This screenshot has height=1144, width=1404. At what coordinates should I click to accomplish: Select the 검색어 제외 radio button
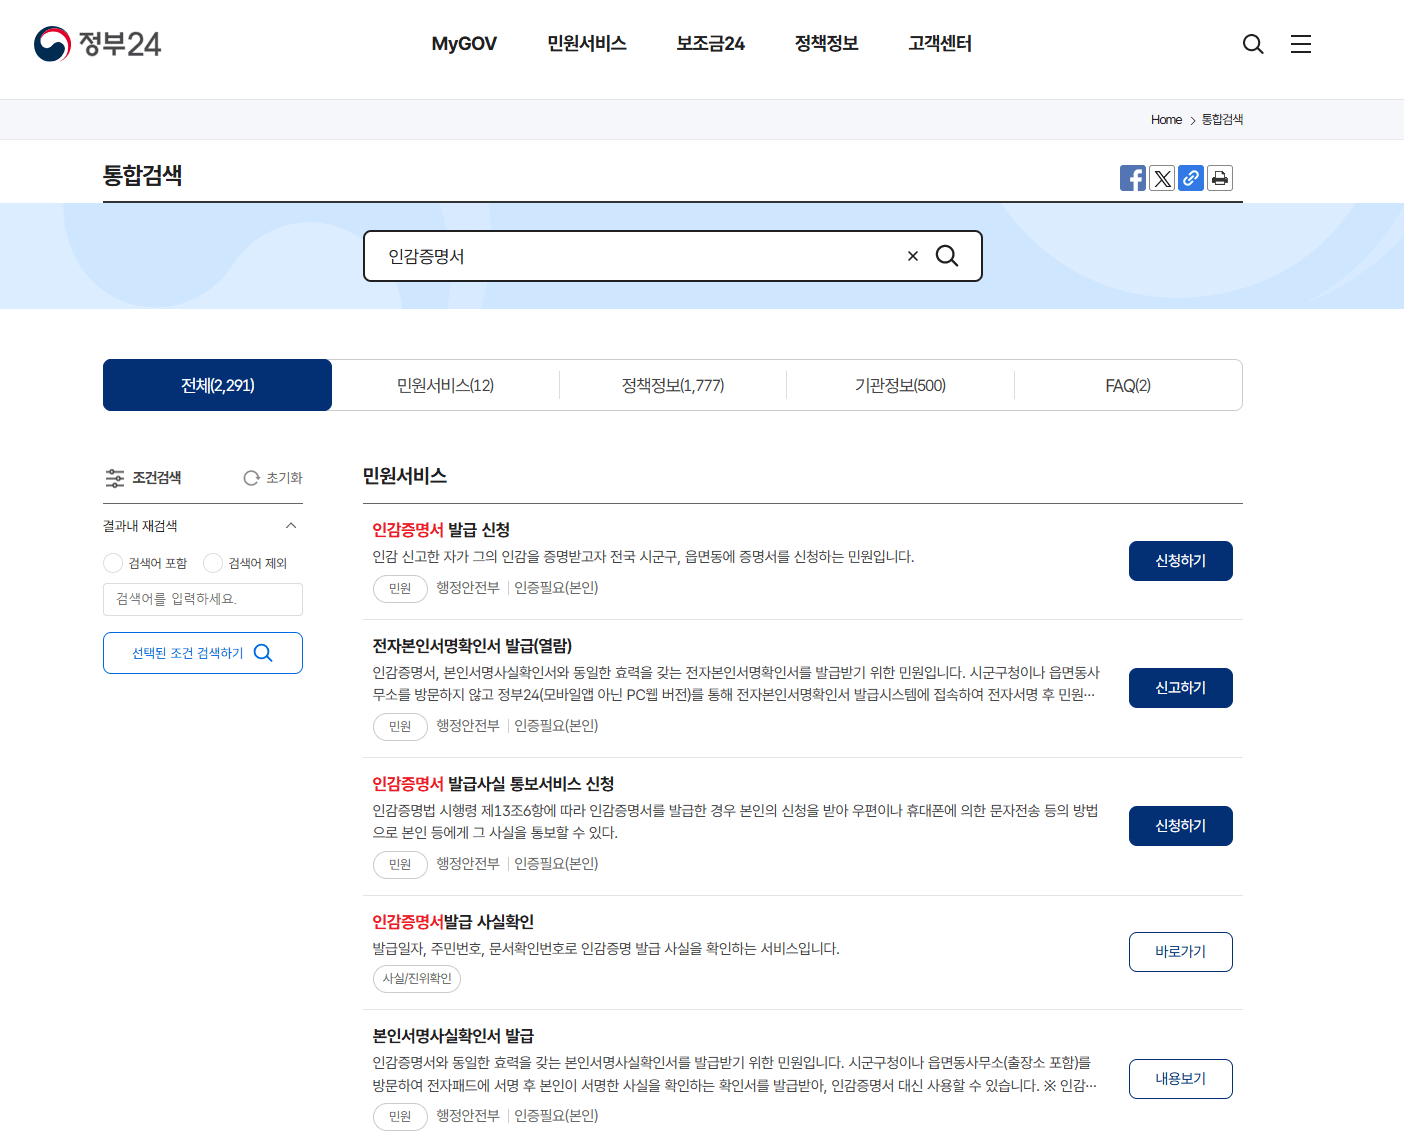point(213,563)
